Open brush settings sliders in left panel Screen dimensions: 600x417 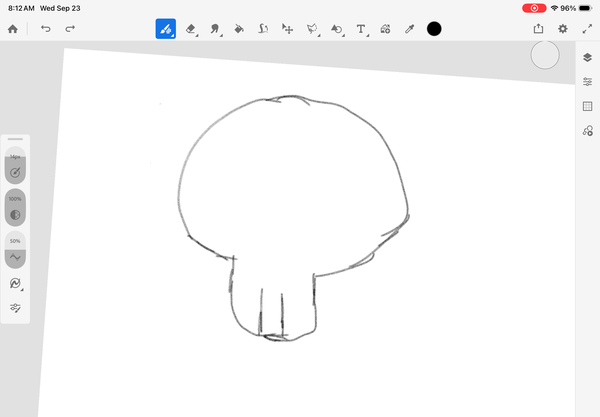coord(15,308)
